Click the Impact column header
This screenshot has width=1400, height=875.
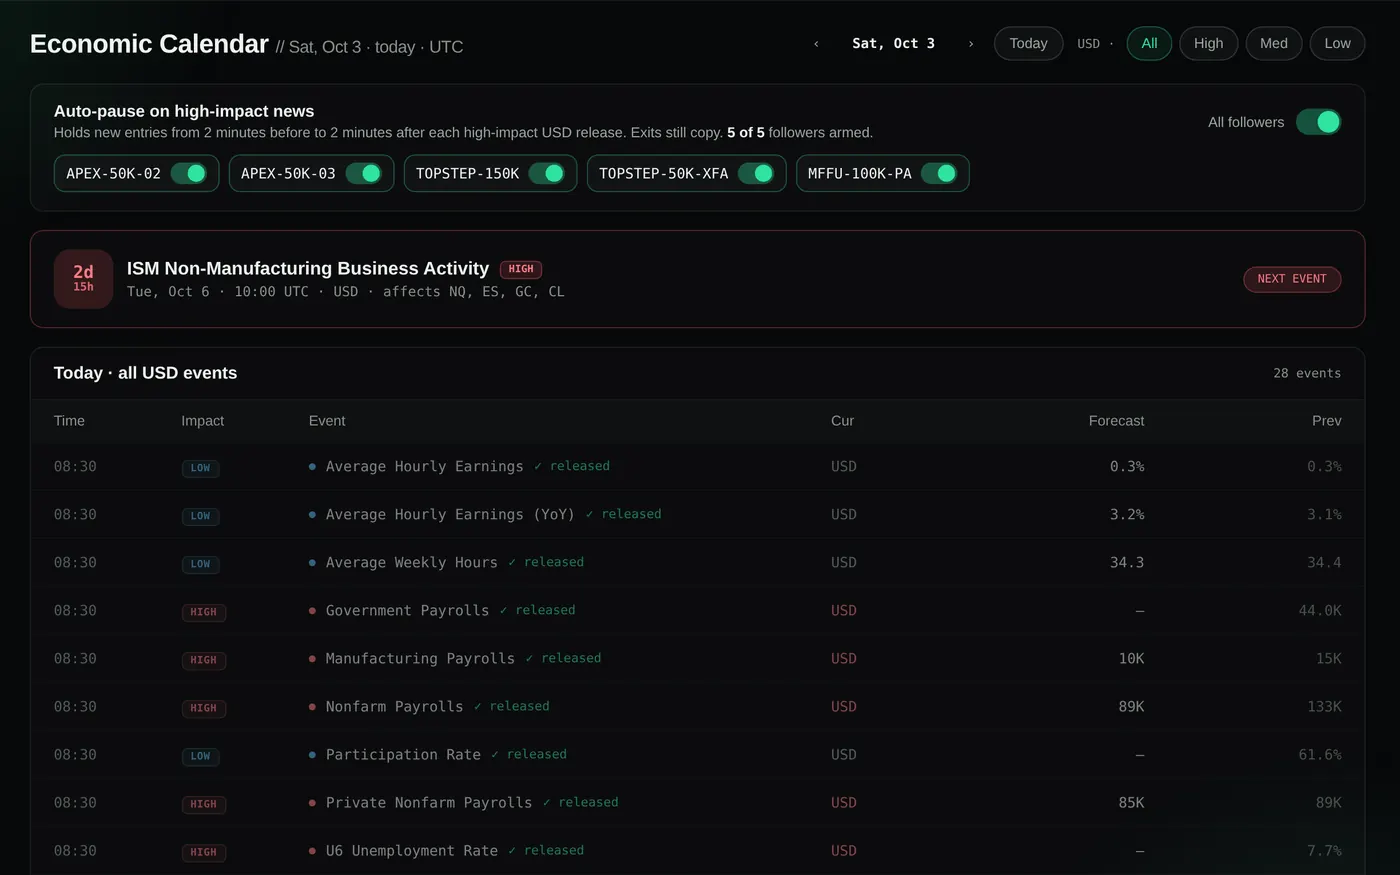click(202, 421)
